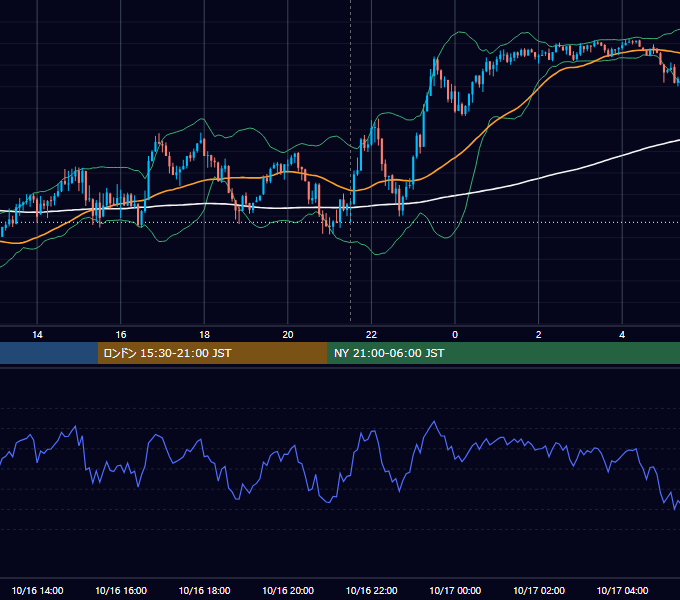Click the 10/16 22:00 date label
This screenshot has width=680, height=600.
[x=371, y=590]
